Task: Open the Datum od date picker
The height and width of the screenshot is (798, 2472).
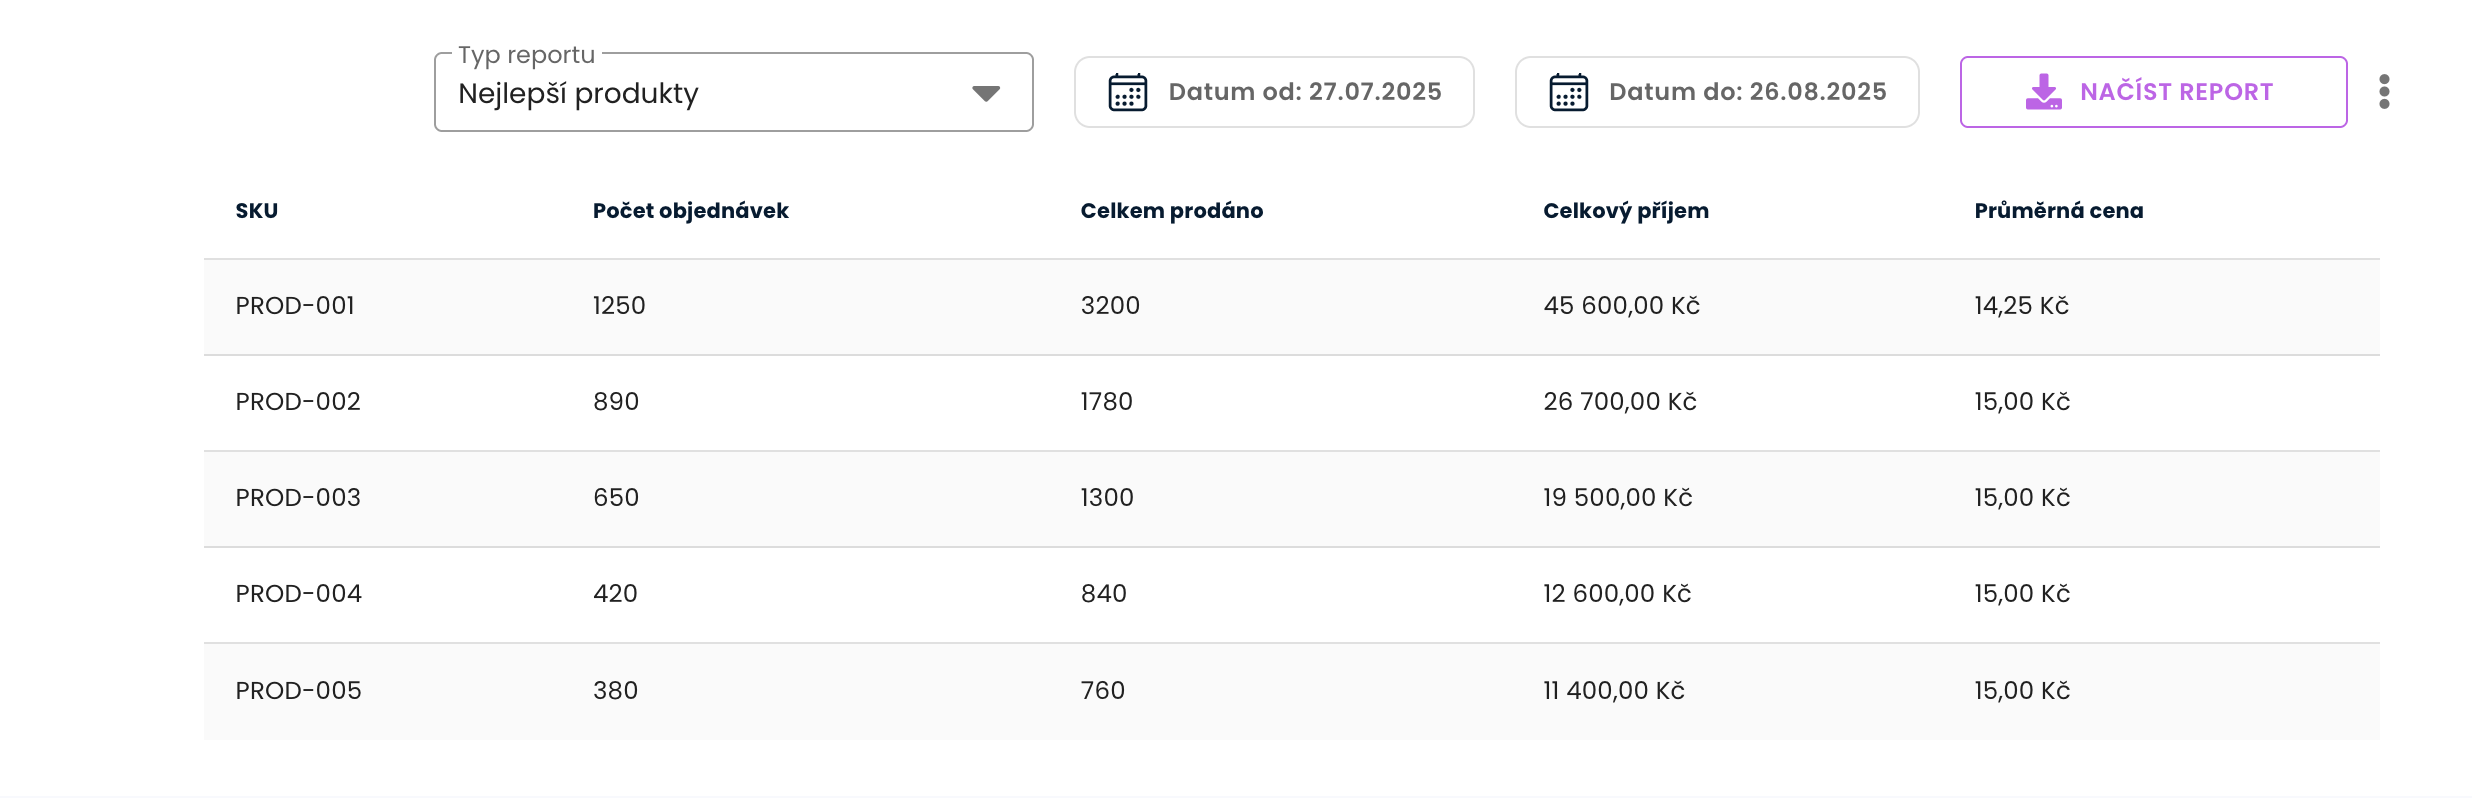Action: (x=1274, y=92)
